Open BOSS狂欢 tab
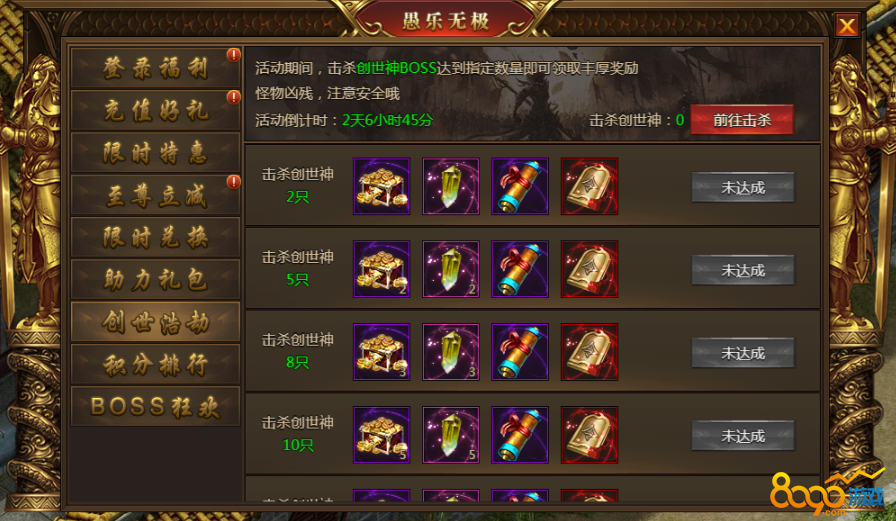This screenshot has width=896, height=521. point(155,406)
